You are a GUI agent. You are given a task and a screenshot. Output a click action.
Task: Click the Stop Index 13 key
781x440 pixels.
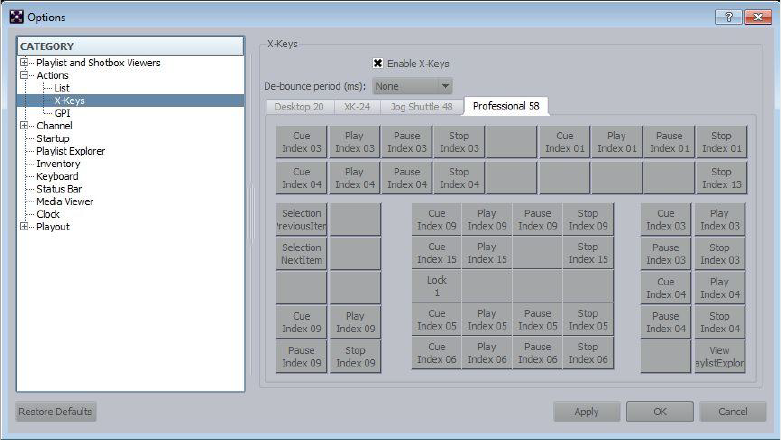point(721,178)
